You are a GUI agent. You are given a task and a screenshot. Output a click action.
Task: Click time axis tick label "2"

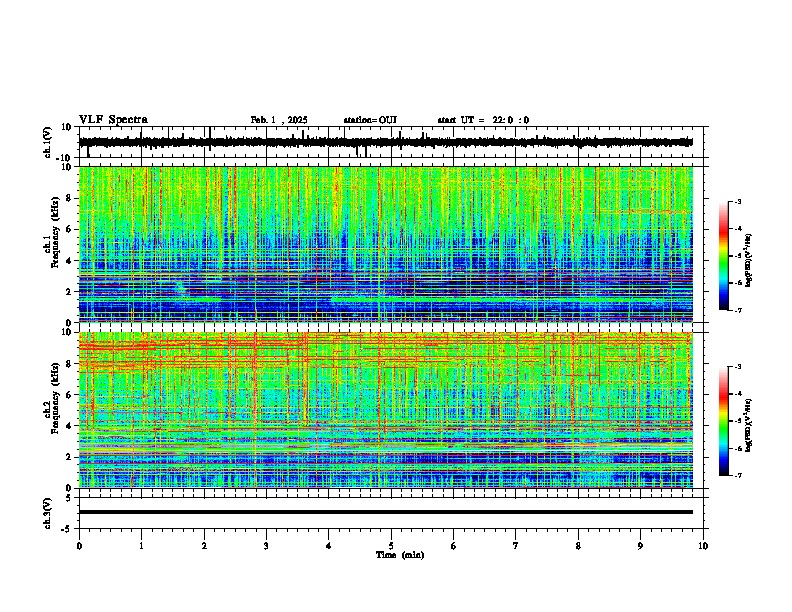(204, 546)
